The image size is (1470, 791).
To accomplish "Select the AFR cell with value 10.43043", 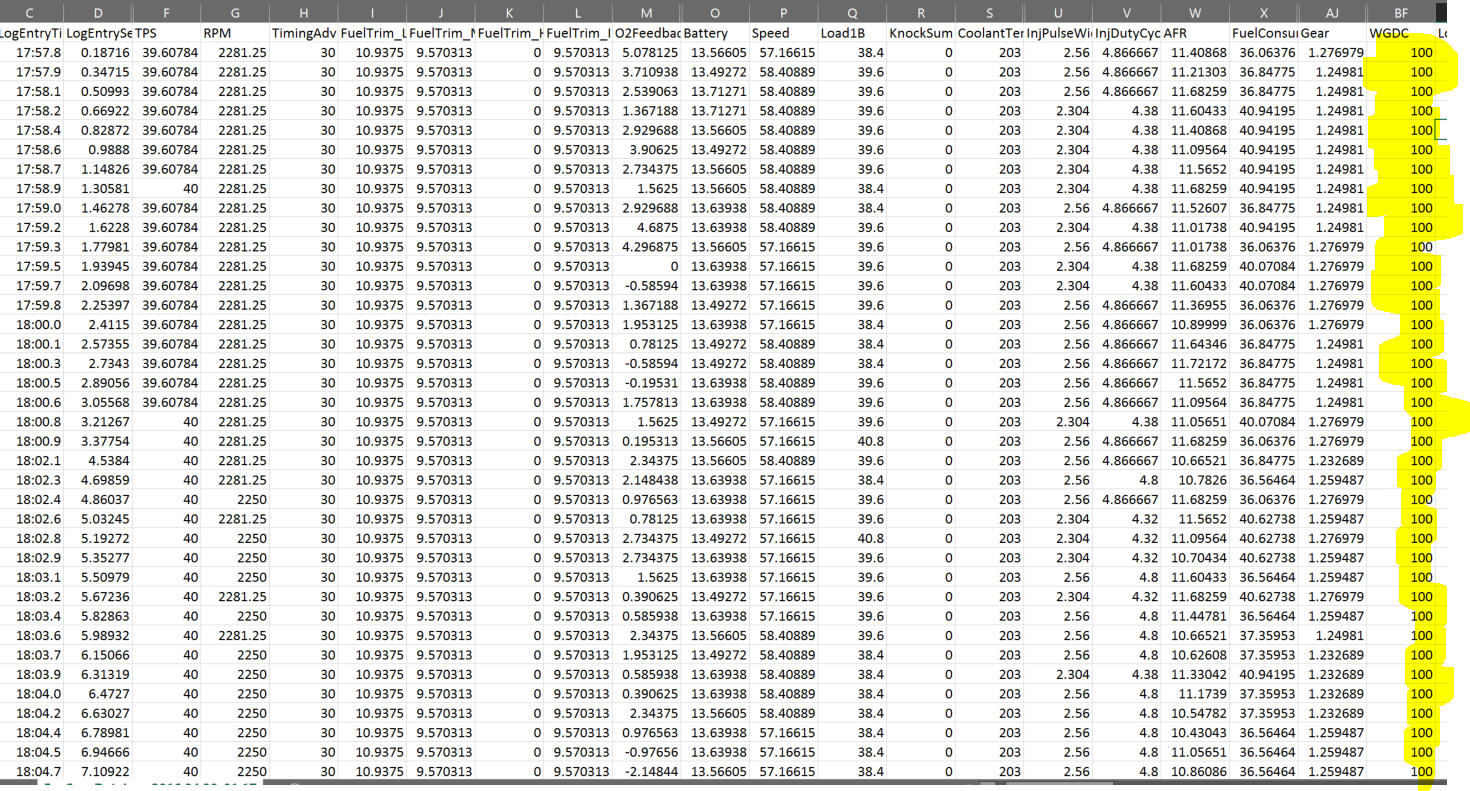I will click(1195, 733).
